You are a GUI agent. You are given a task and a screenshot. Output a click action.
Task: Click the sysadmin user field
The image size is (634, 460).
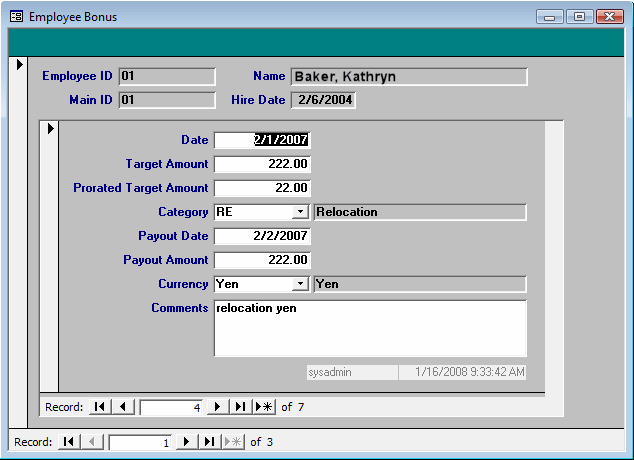tap(352, 372)
